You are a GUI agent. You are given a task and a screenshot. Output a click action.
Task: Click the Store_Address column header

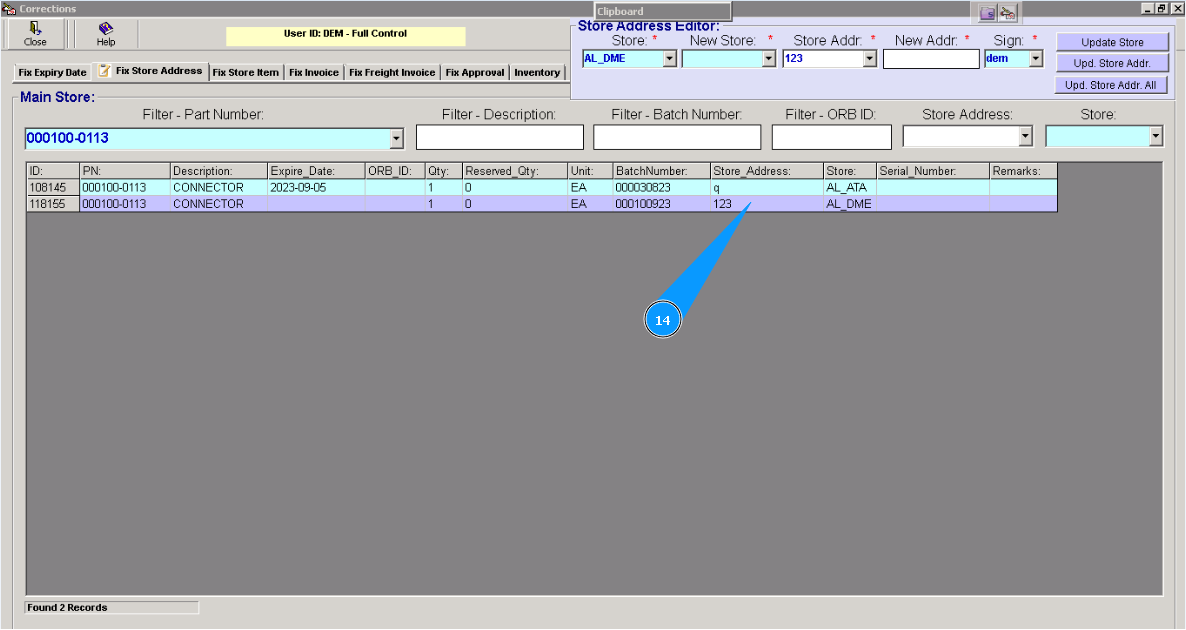pos(767,171)
